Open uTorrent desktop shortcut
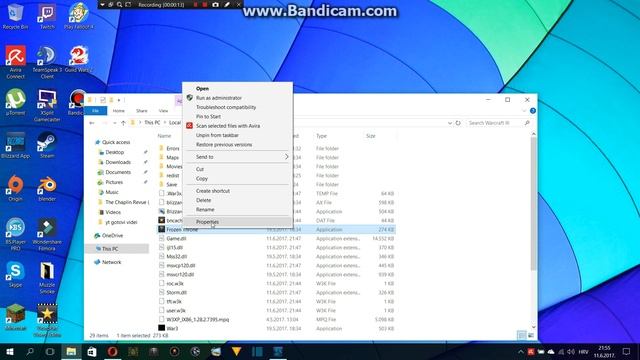640x360 pixels. click(15, 102)
